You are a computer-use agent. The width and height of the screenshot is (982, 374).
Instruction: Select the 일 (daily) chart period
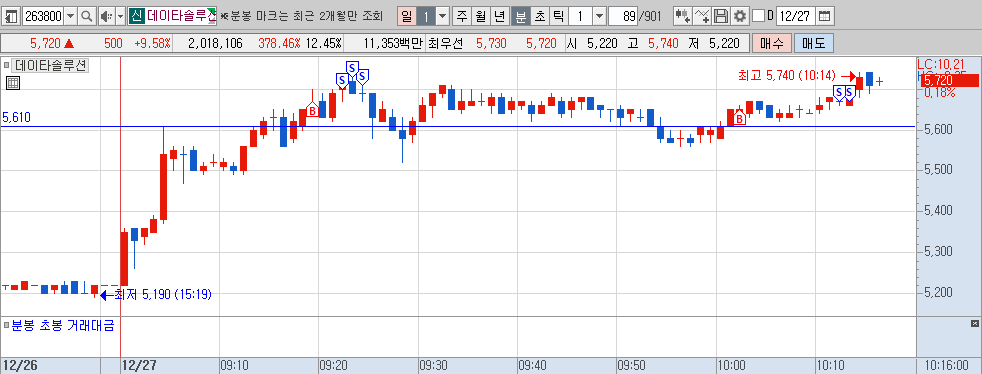click(x=407, y=16)
